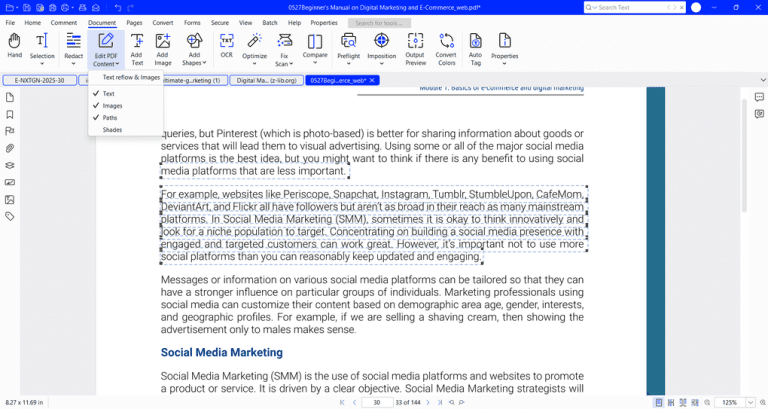This screenshot has width=768, height=409.
Task: Open the Pages menu tab
Action: [134, 23]
